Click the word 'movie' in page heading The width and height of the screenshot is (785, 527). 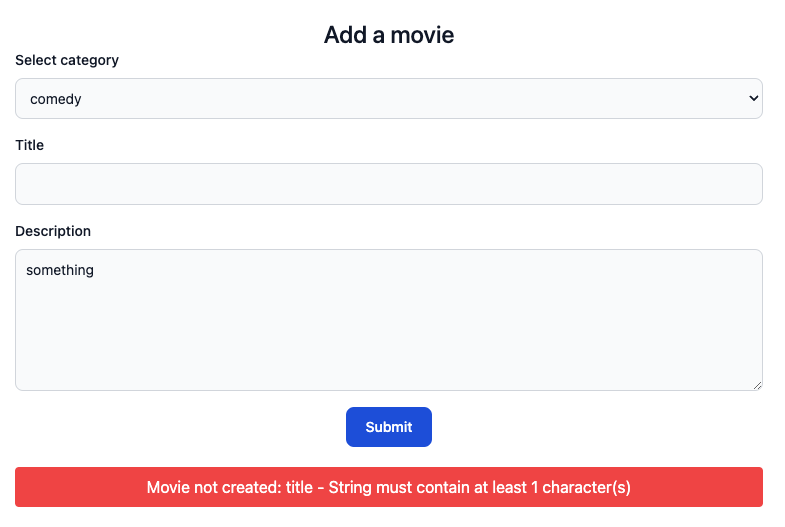(422, 35)
